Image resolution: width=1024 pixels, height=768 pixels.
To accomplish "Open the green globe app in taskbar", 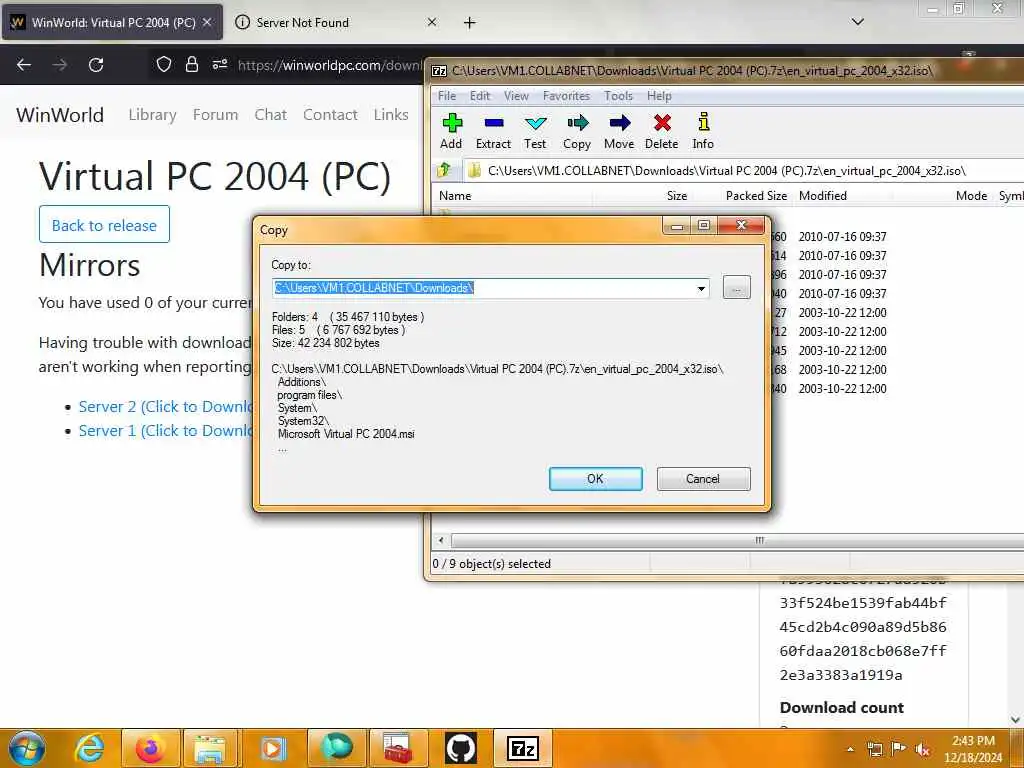I will tap(336, 748).
